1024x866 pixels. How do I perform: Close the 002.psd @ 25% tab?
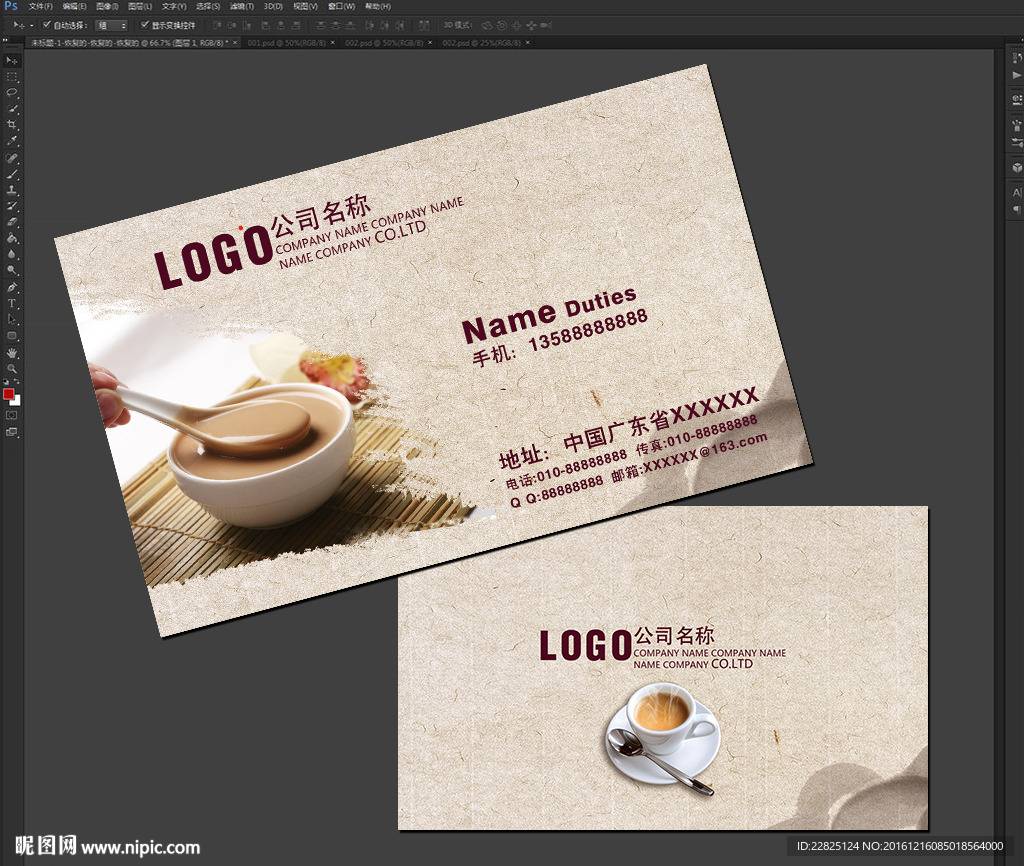tap(528, 43)
